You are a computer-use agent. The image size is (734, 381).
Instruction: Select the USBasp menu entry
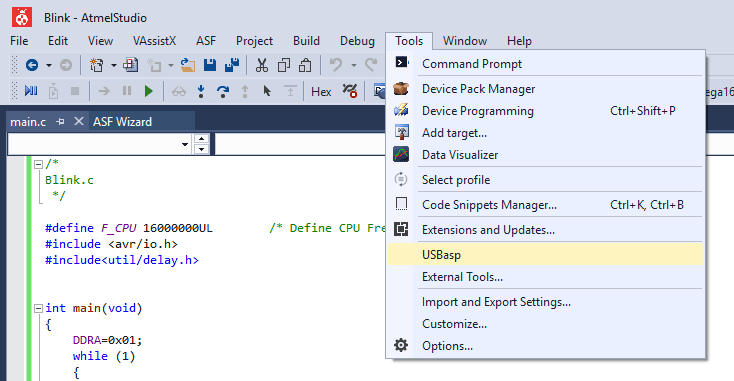click(545, 254)
